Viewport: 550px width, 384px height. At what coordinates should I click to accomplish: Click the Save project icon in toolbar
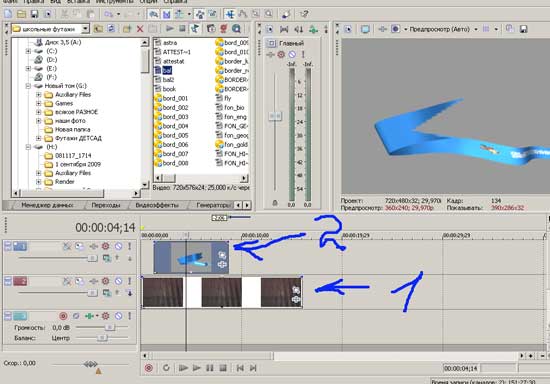(34, 14)
